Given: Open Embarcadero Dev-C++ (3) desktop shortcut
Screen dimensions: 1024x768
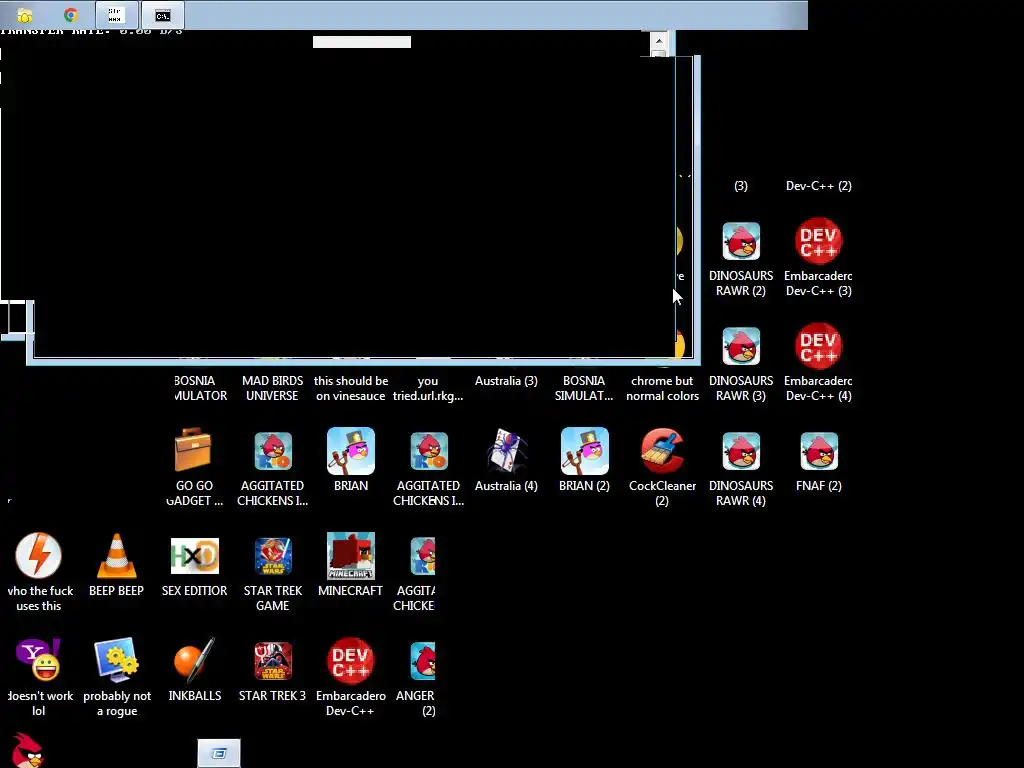Looking at the screenshot, I should [x=818, y=241].
